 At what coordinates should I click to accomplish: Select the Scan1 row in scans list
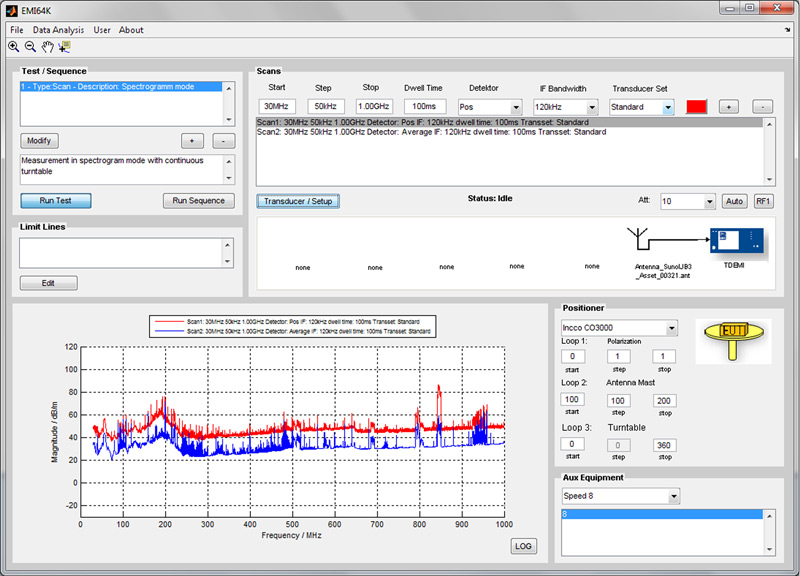(x=509, y=122)
